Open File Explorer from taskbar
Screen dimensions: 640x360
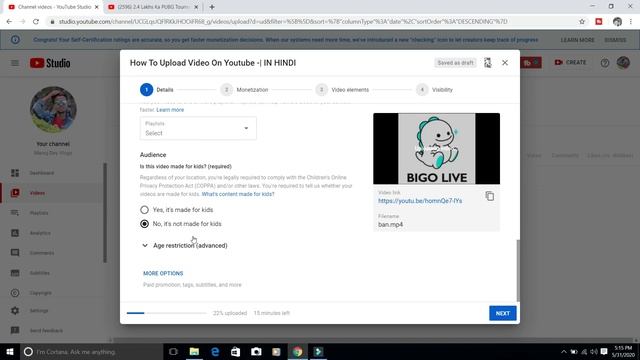point(194,351)
